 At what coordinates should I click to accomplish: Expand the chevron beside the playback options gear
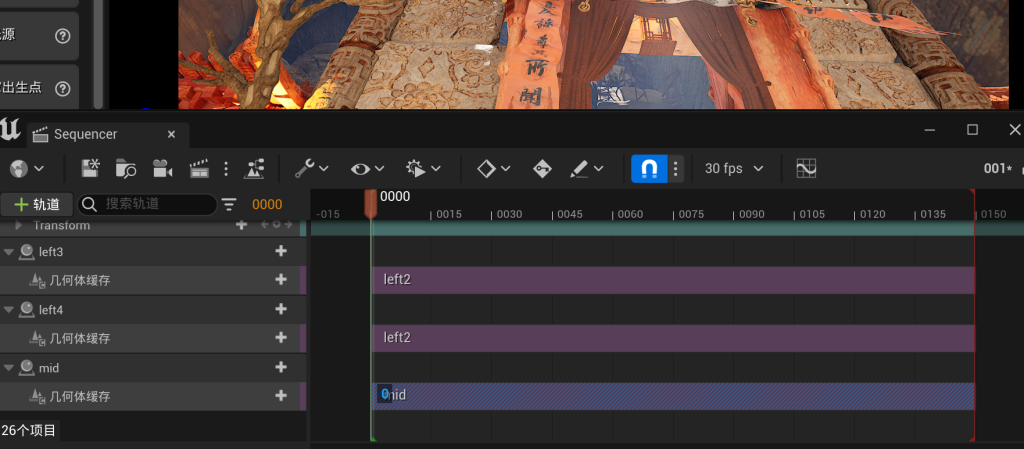(x=436, y=168)
